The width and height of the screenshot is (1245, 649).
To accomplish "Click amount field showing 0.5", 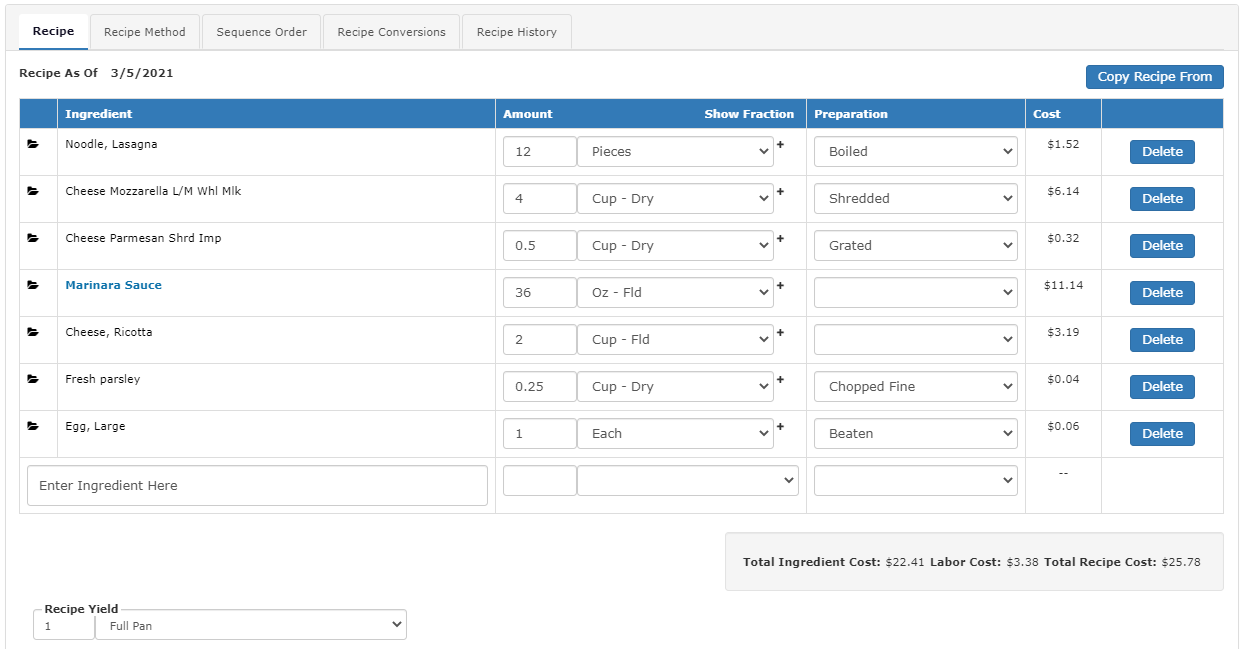I will (540, 246).
